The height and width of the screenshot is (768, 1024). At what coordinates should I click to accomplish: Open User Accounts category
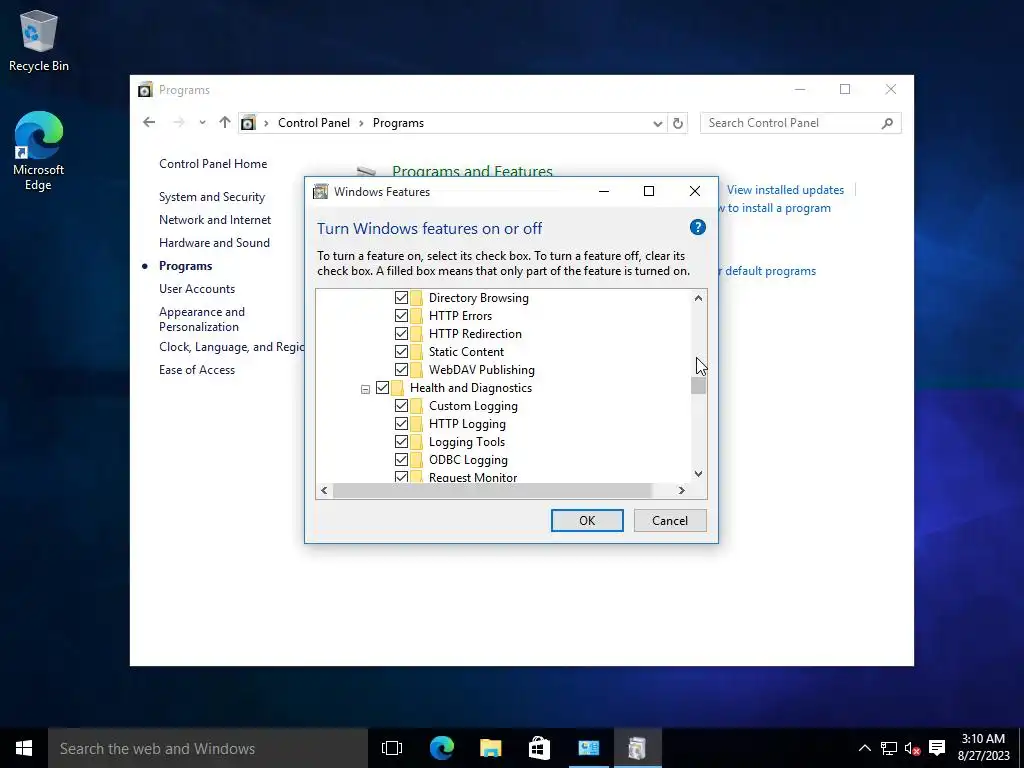point(197,289)
